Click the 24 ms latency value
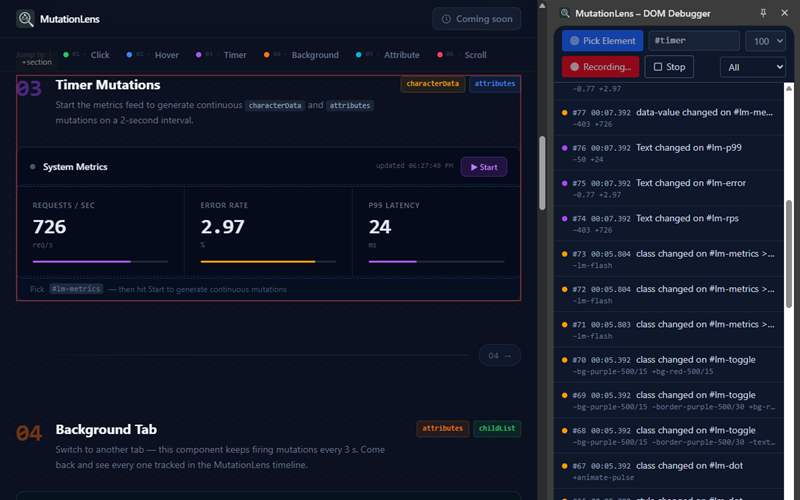The image size is (800, 500). [x=380, y=227]
